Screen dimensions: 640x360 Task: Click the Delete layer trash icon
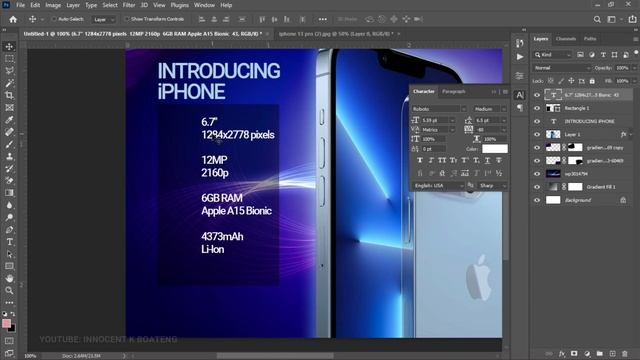[x=625, y=353]
